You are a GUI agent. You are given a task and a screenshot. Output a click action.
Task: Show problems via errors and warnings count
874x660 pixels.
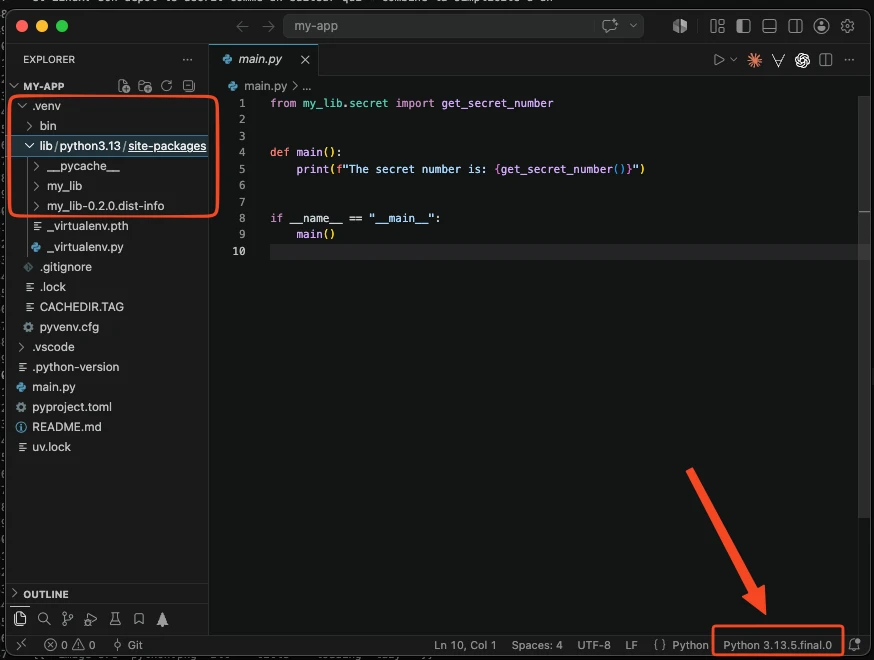(x=70, y=645)
